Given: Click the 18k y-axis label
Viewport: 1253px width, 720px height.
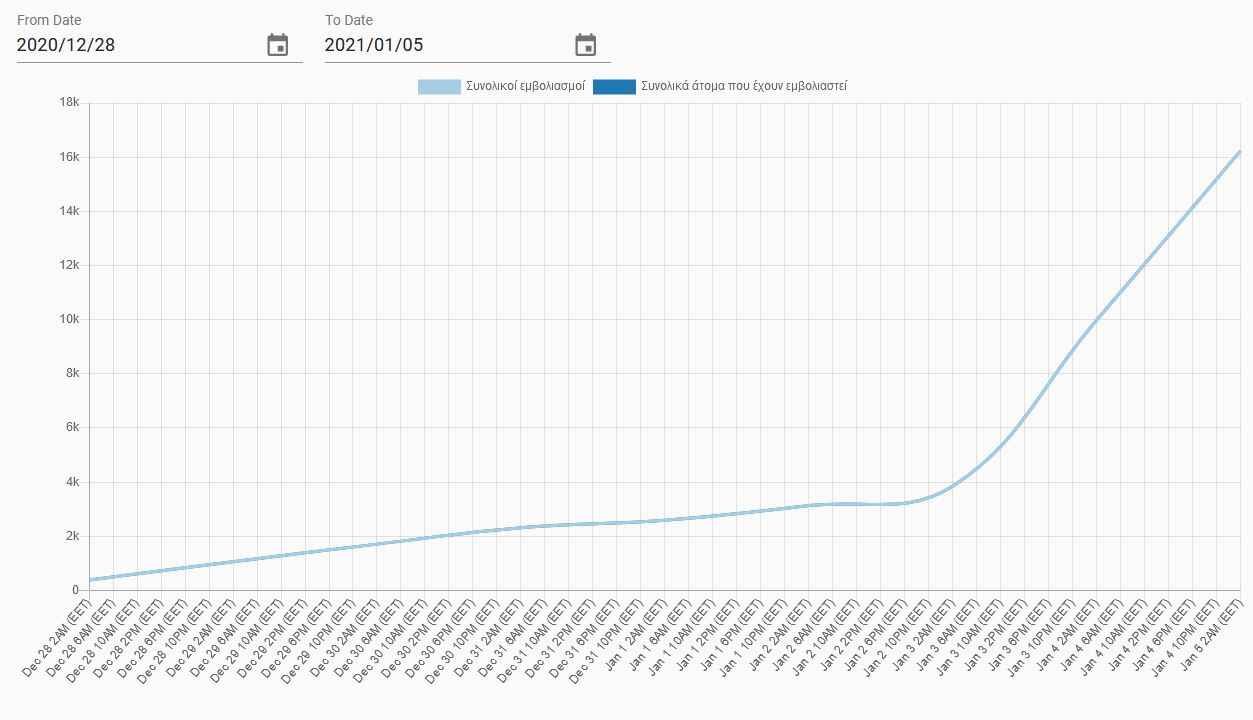Looking at the screenshot, I should (x=69, y=103).
